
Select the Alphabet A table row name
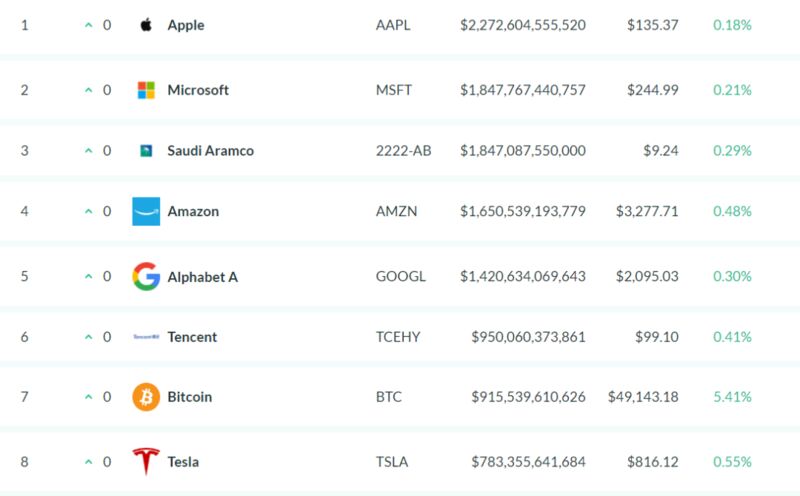point(203,277)
